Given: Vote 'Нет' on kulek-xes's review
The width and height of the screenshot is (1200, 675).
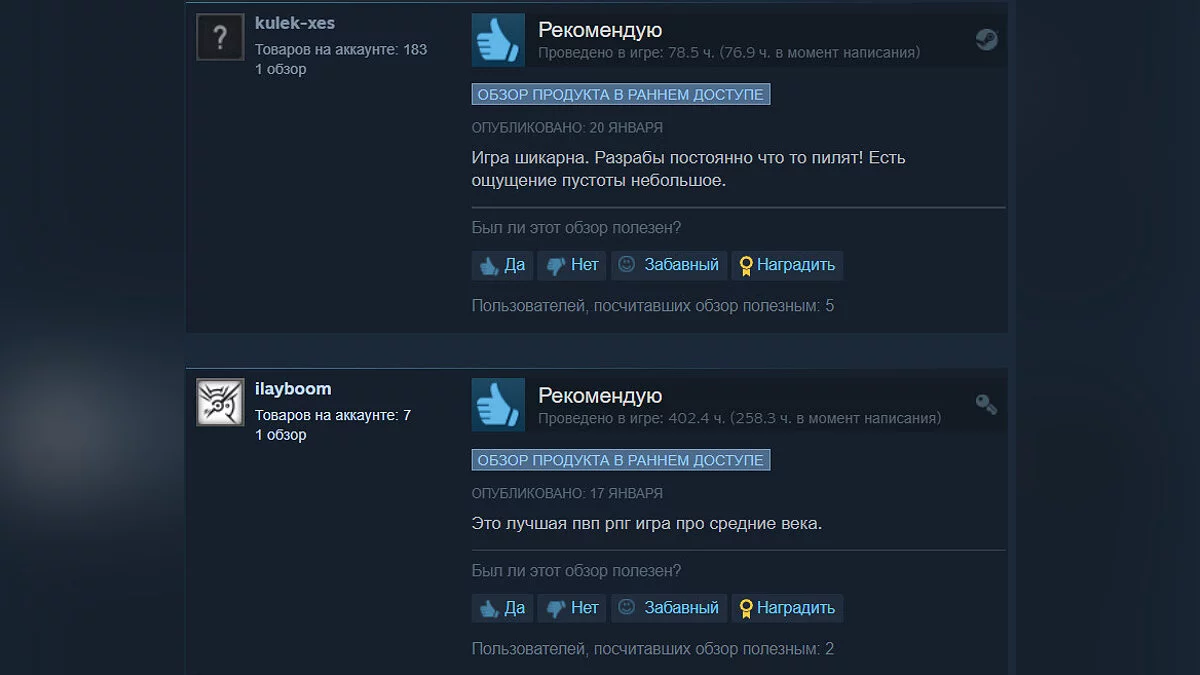Looking at the screenshot, I should click(573, 265).
